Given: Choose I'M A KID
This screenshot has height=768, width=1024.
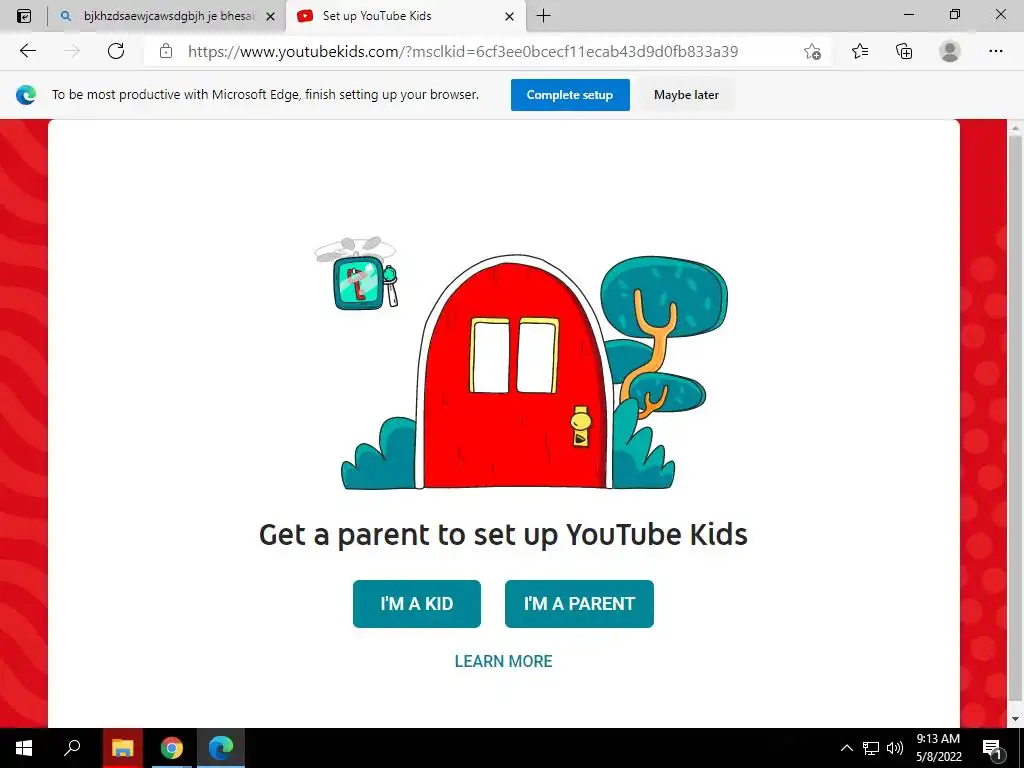Looking at the screenshot, I should click(417, 603).
